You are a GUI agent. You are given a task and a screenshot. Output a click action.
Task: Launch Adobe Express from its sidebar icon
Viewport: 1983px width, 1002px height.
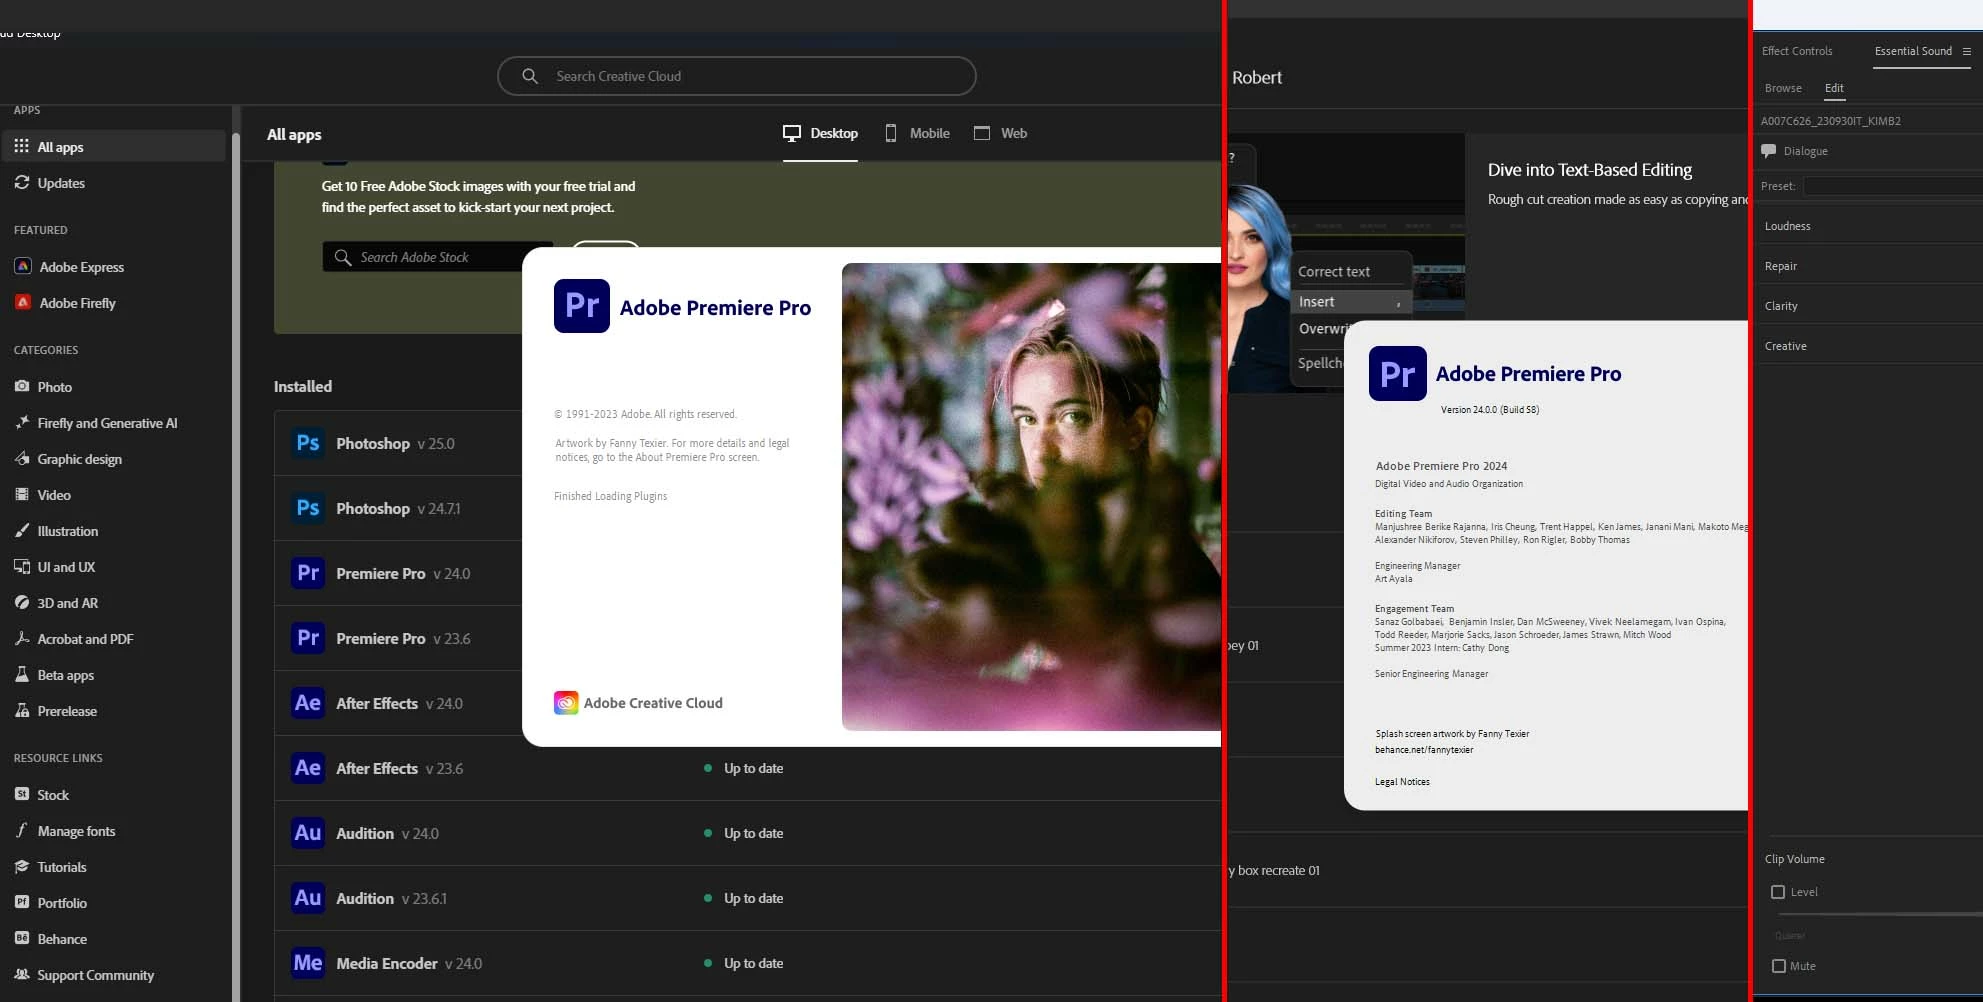(23, 267)
